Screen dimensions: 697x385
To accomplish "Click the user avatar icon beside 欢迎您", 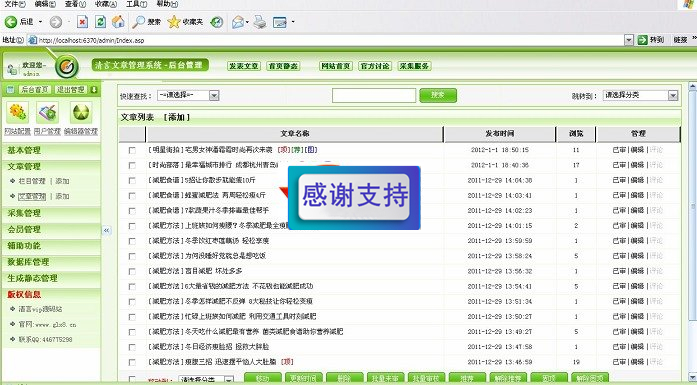I will point(12,69).
